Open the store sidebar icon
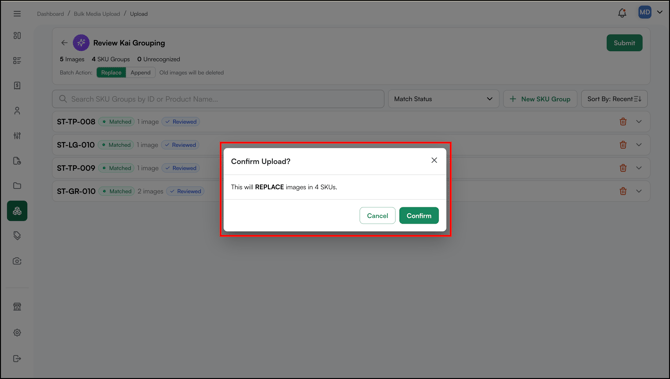The width and height of the screenshot is (670, 379). click(x=17, y=307)
